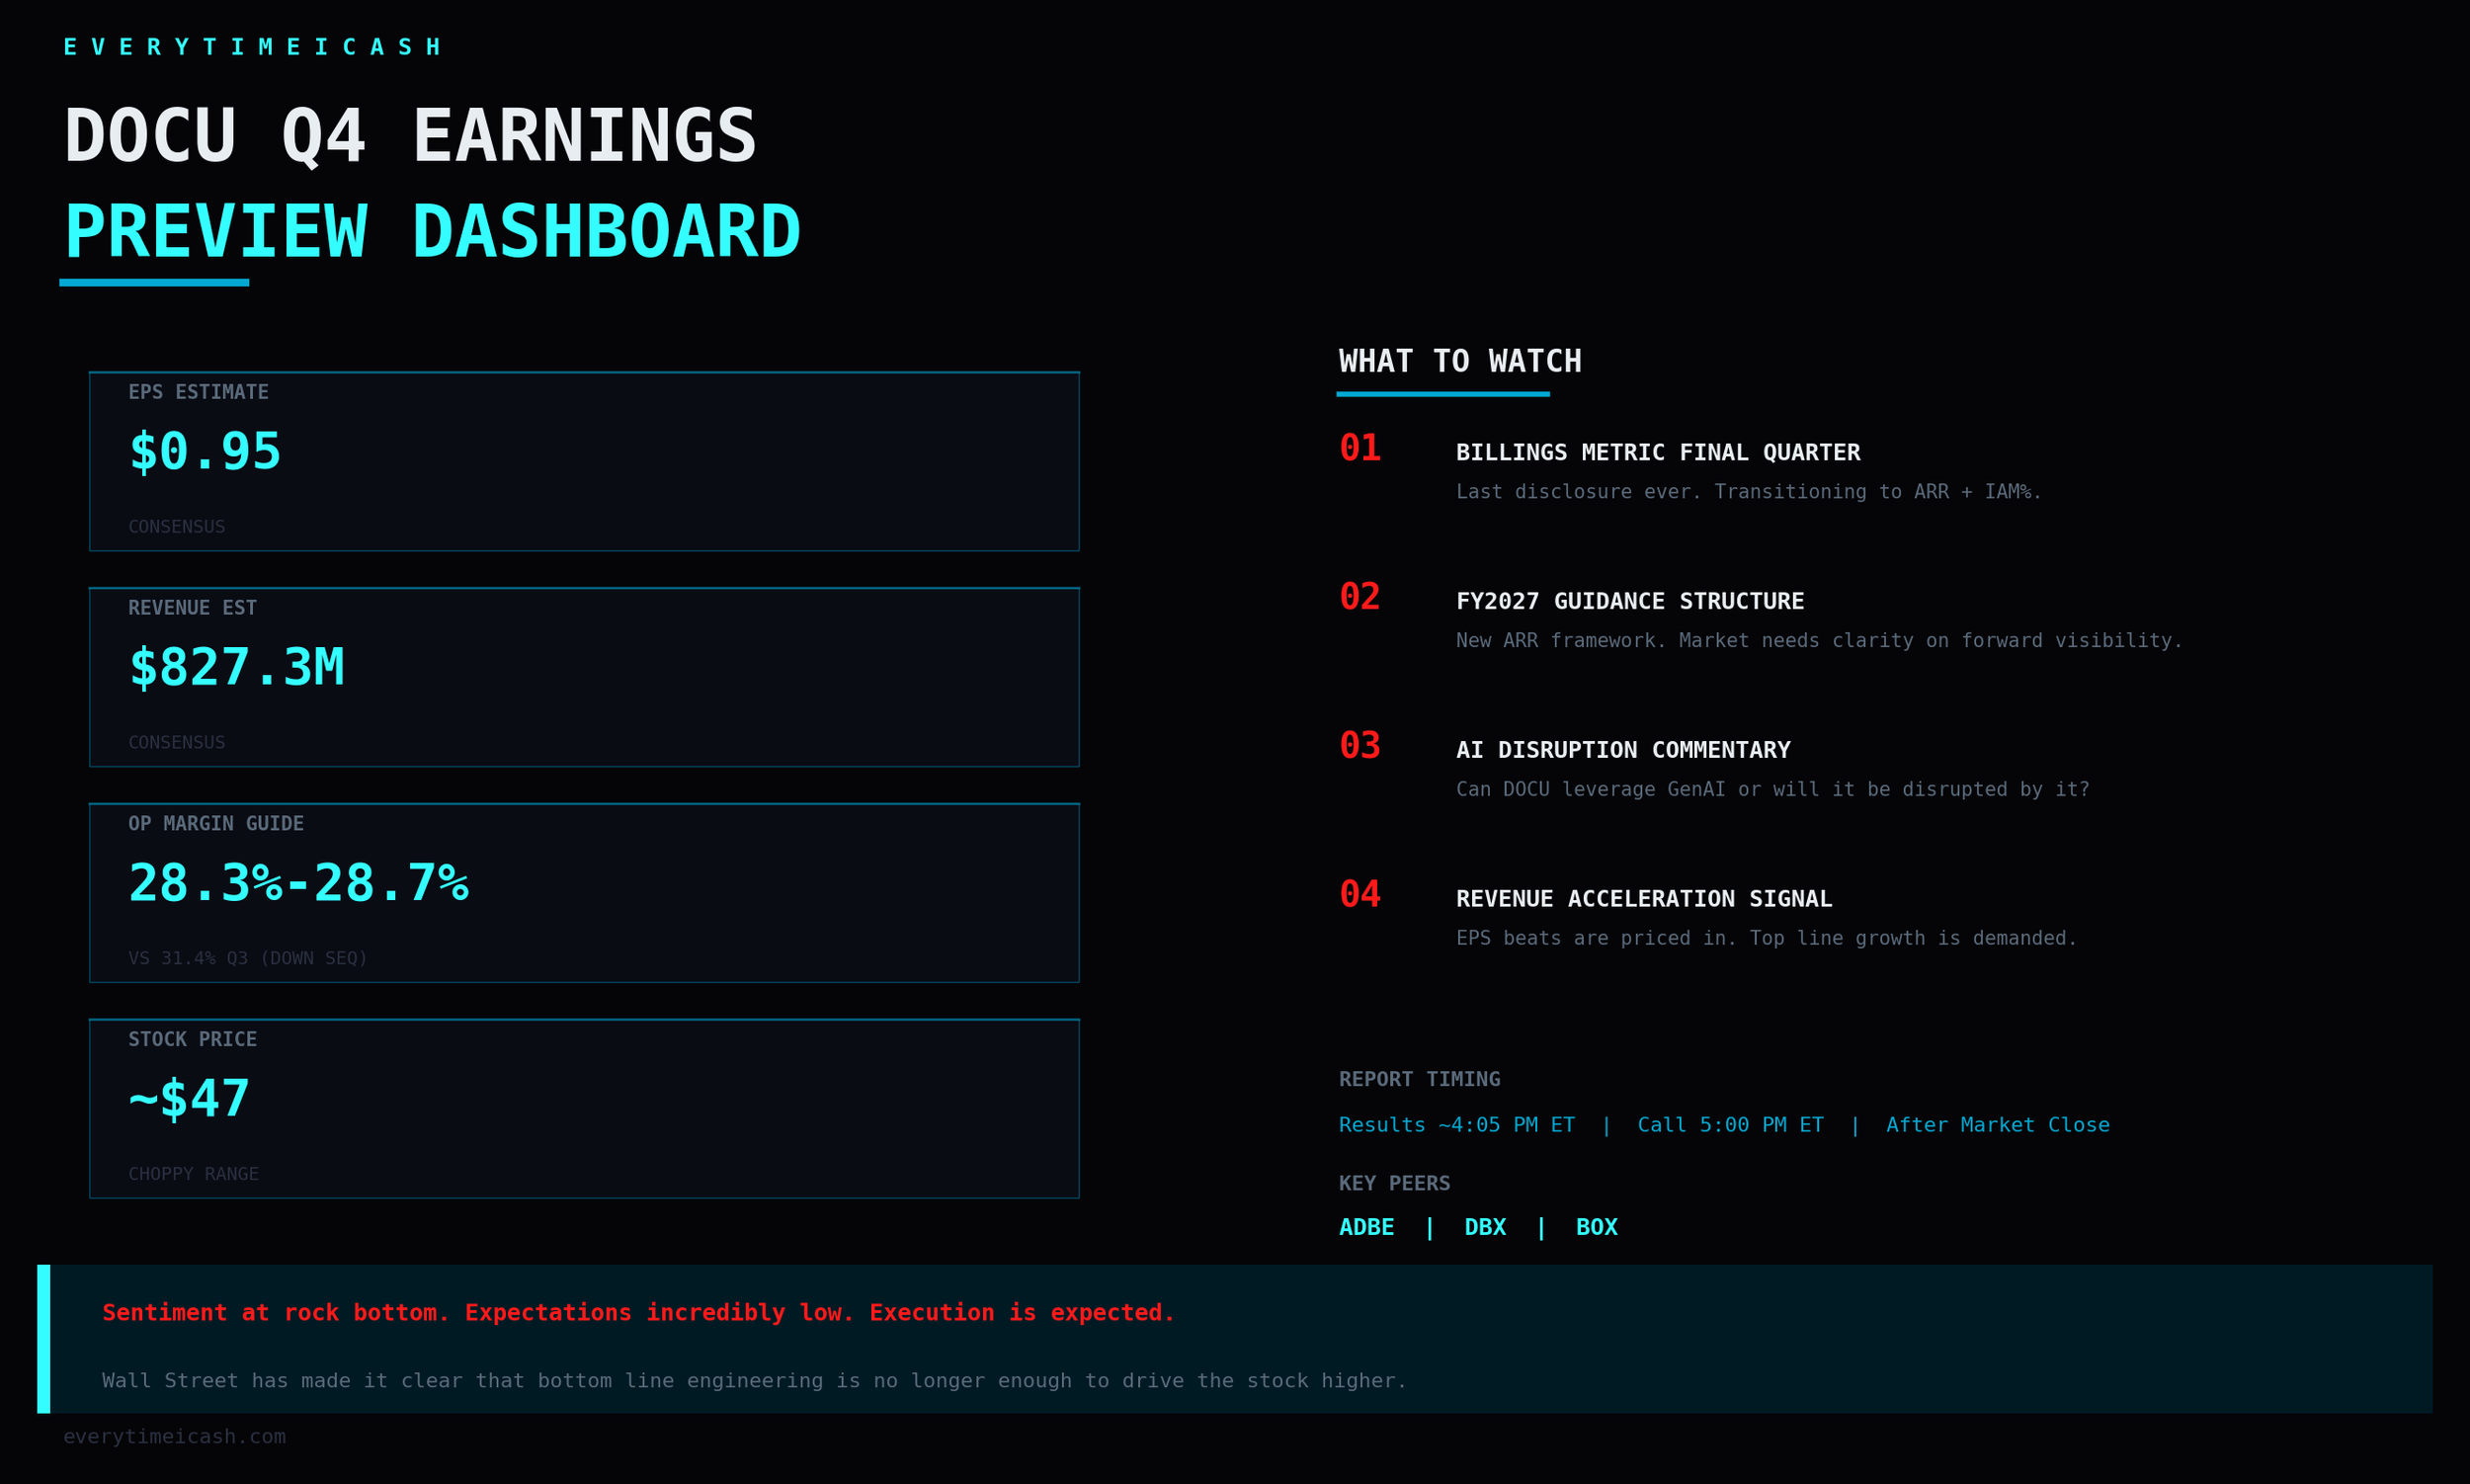Select the Revenue Est $827.3M card
The image size is (2470, 1484).
(584, 677)
